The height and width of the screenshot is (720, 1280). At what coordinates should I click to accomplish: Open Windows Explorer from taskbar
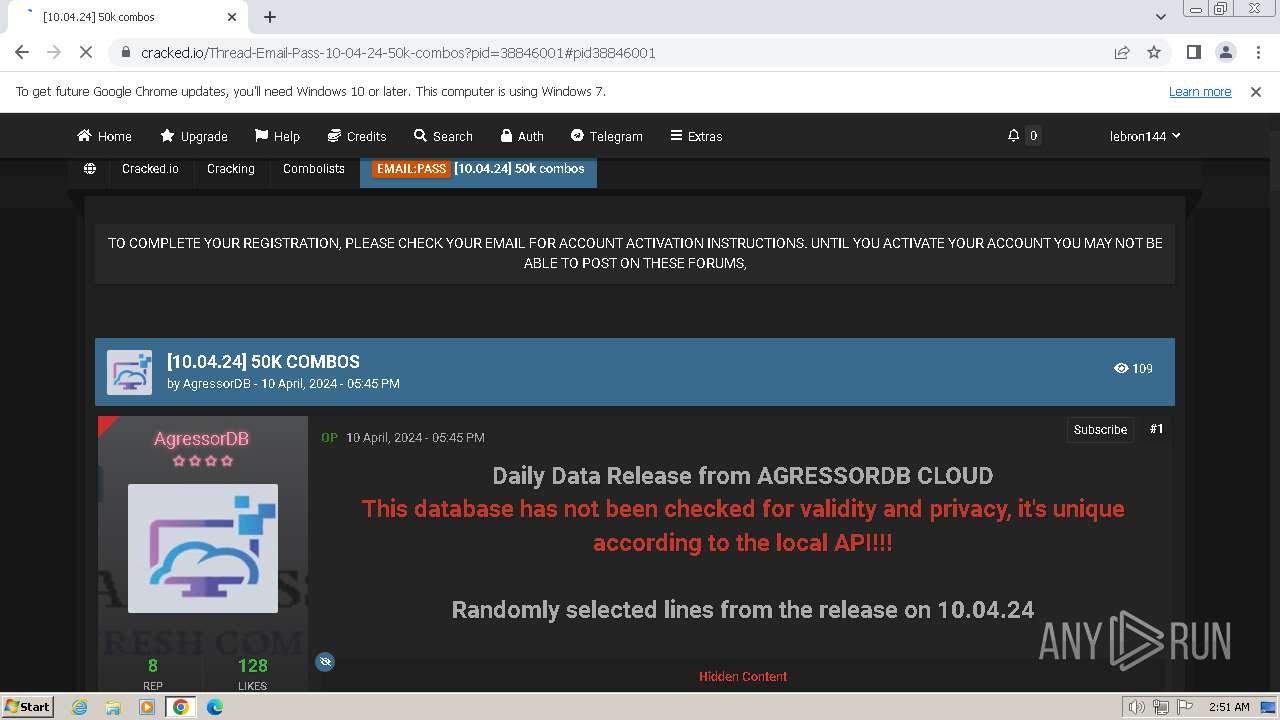pos(113,707)
